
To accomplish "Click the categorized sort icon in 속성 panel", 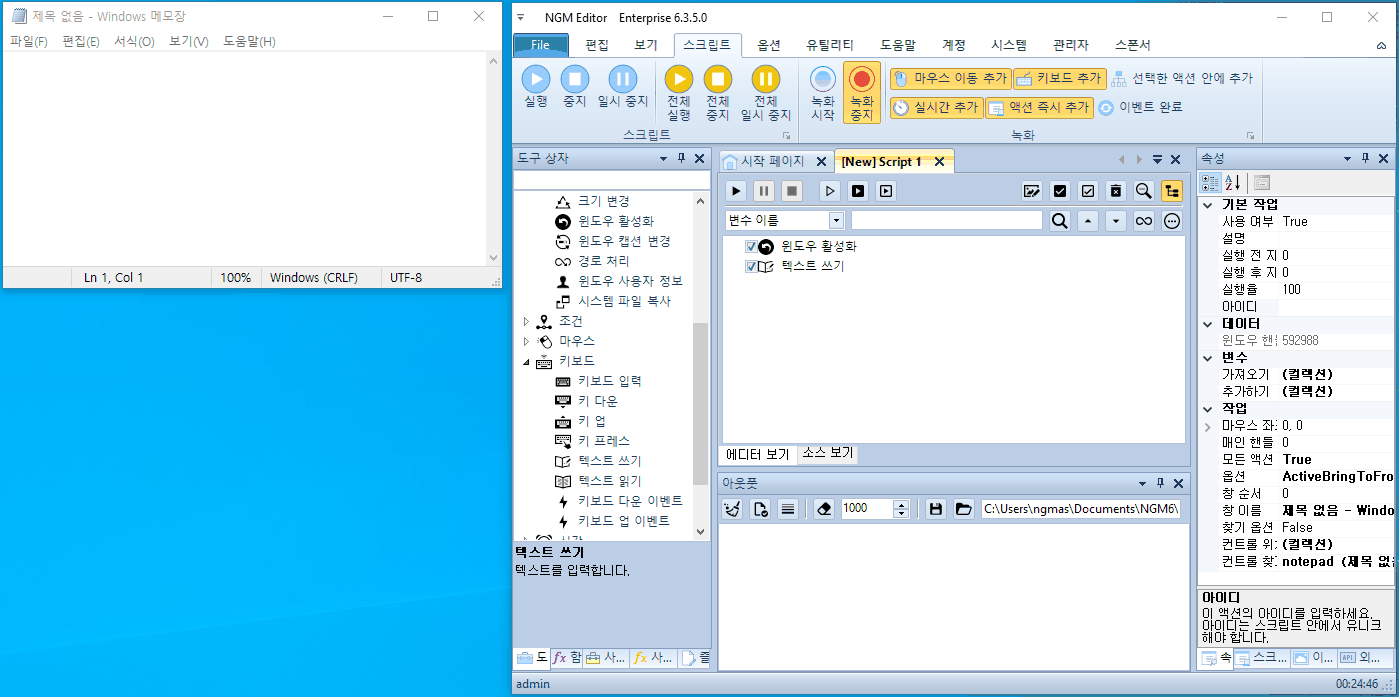I will pos(1210,182).
